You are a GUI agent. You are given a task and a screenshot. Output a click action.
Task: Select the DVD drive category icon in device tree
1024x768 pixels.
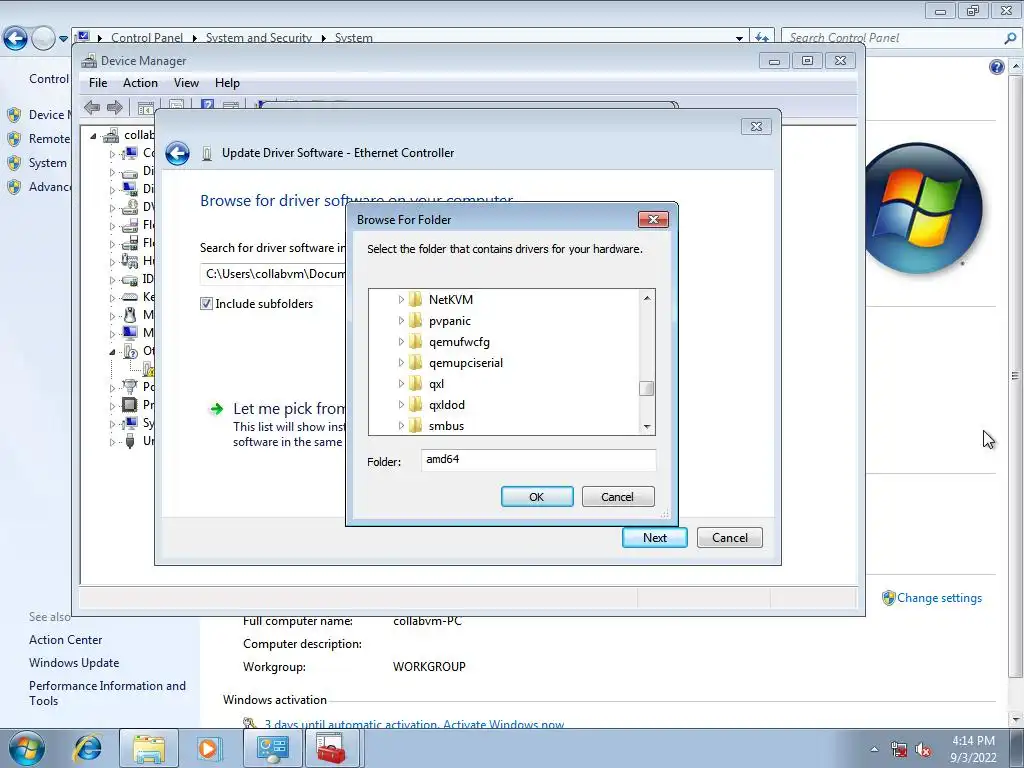(130, 207)
